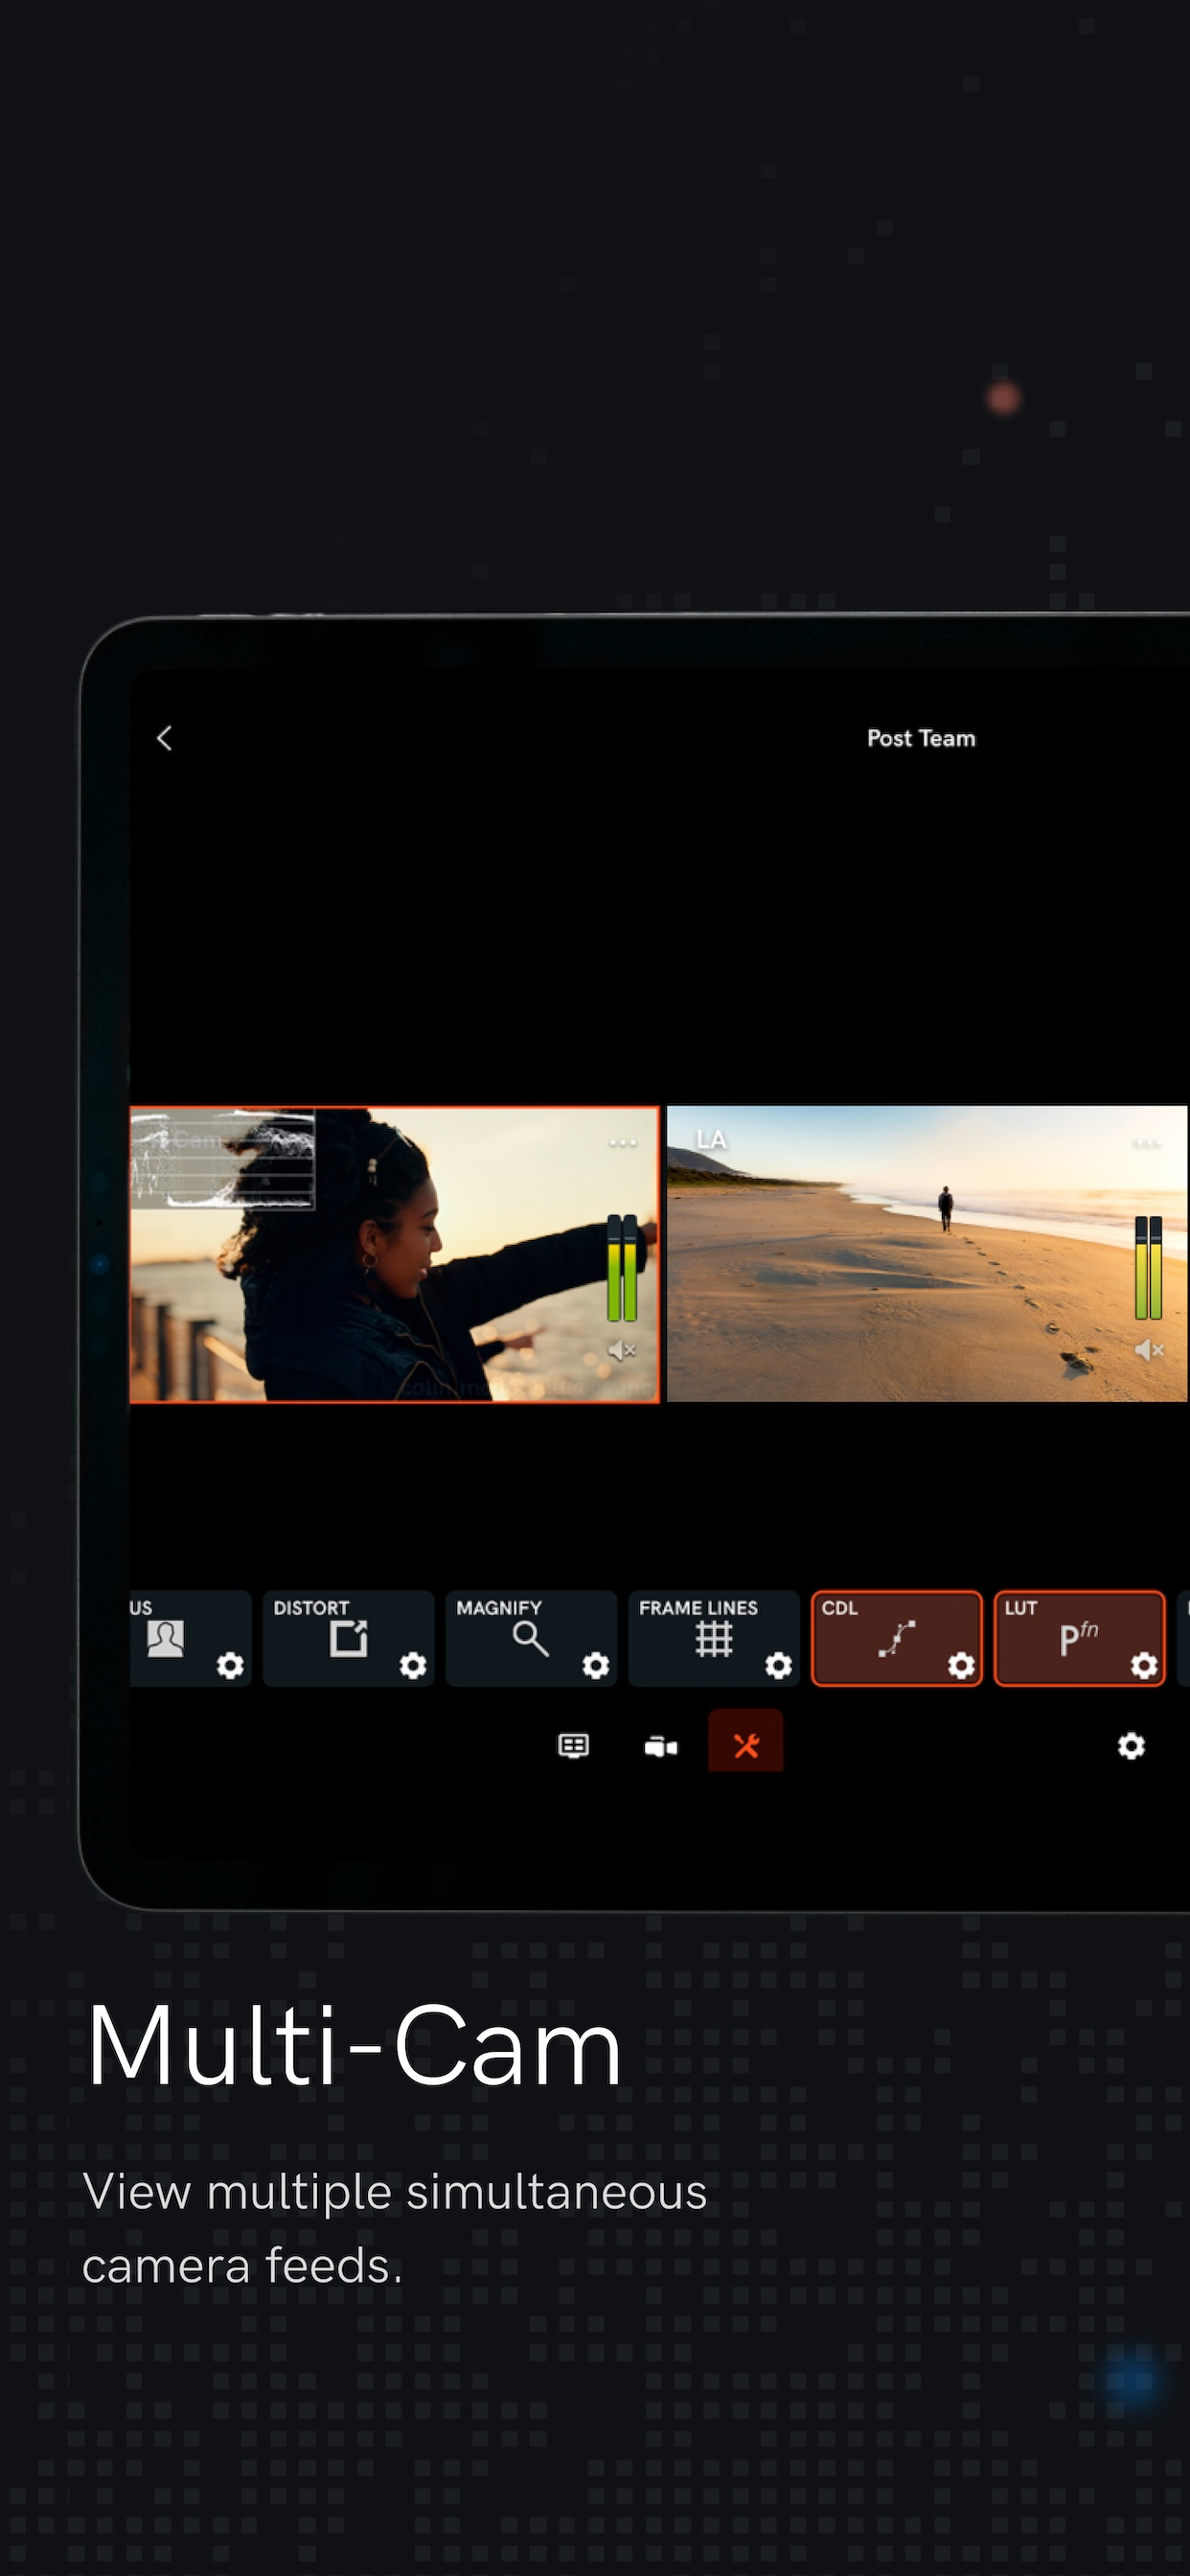Image resolution: width=1190 pixels, height=2576 pixels.
Task: Disable the LUT tool
Action: 1080,1638
